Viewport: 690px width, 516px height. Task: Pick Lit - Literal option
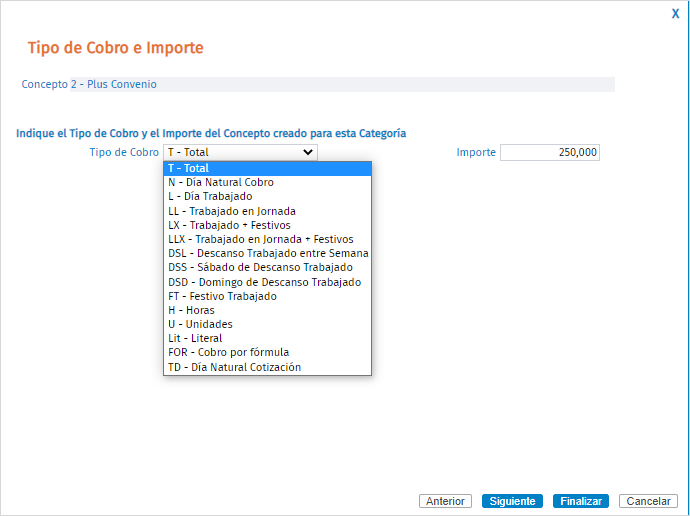click(267, 339)
